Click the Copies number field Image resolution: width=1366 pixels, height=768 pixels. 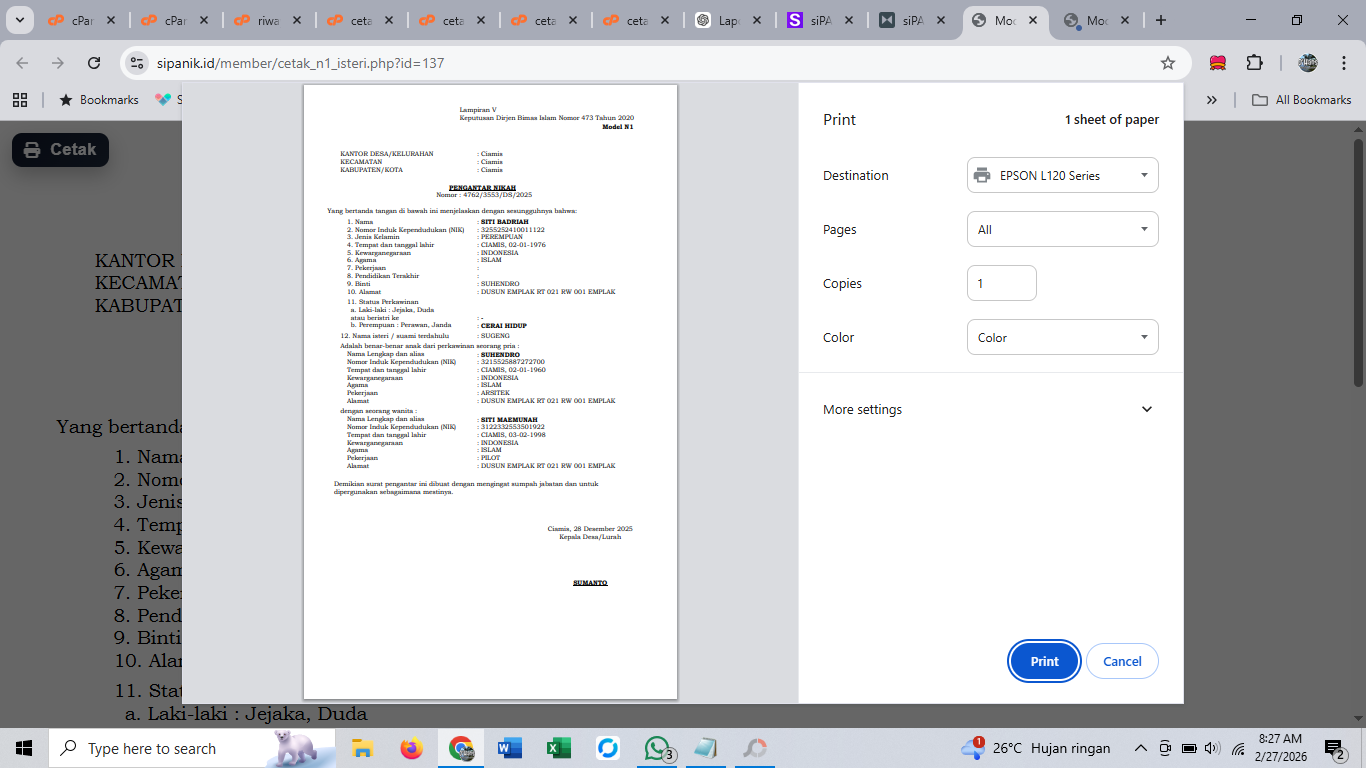pos(1001,283)
